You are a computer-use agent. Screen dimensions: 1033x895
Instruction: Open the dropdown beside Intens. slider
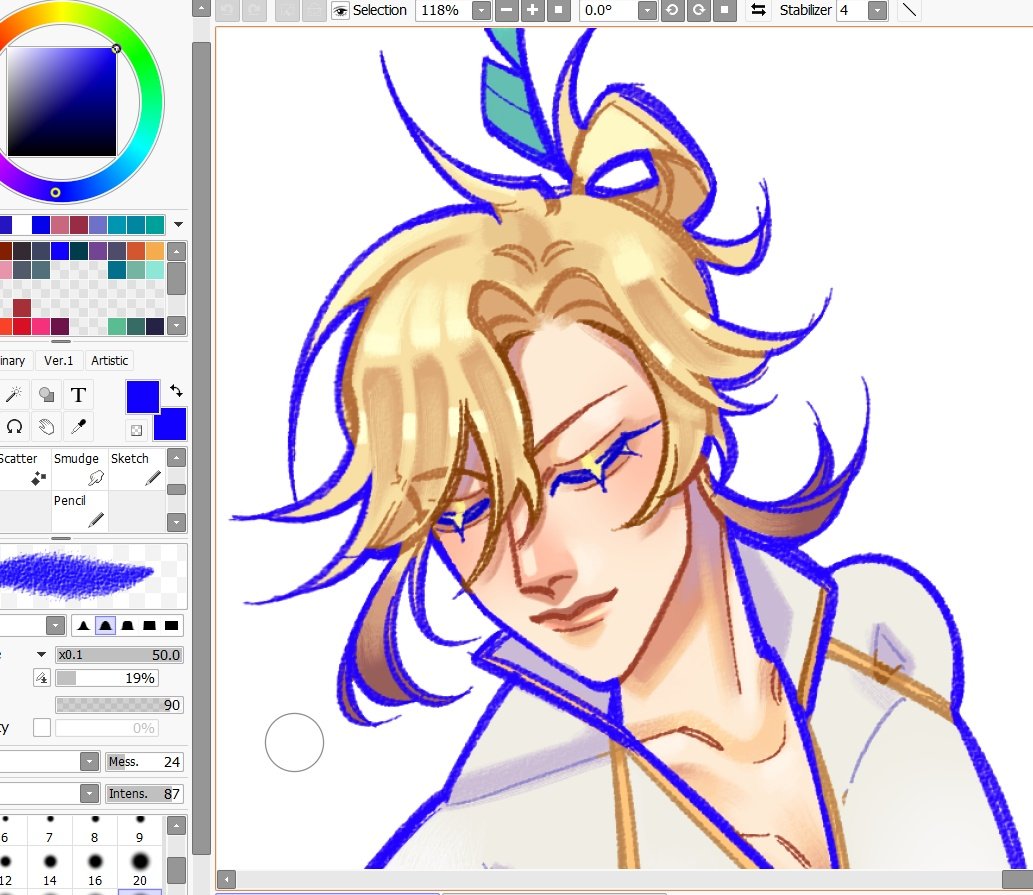pos(90,794)
